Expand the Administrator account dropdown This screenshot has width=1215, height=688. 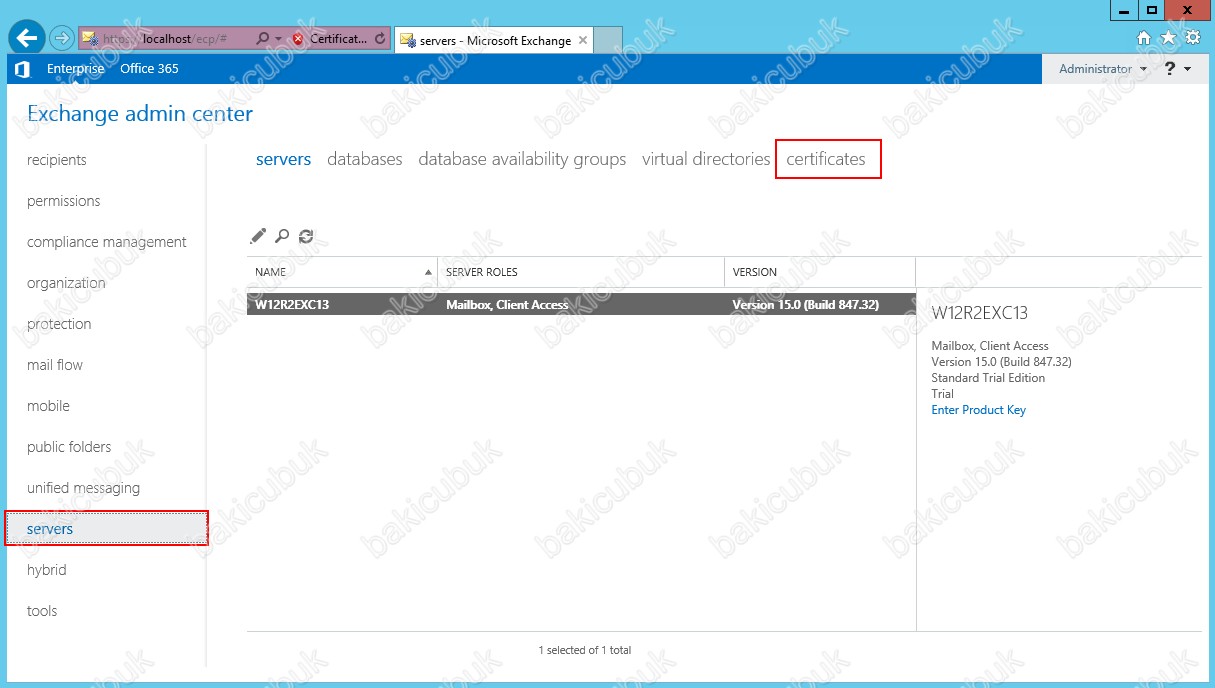(1103, 69)
